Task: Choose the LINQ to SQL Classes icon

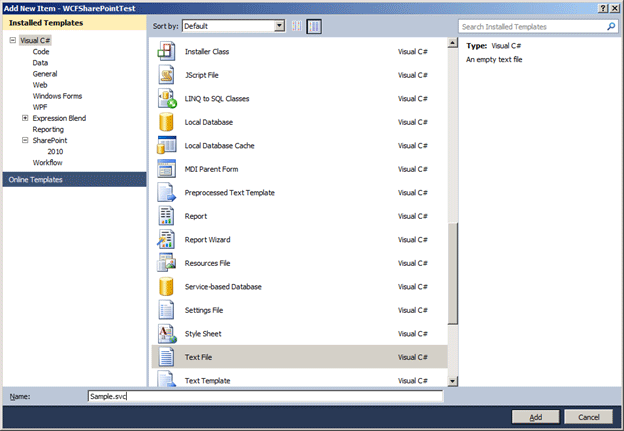Action: (167, 98)
